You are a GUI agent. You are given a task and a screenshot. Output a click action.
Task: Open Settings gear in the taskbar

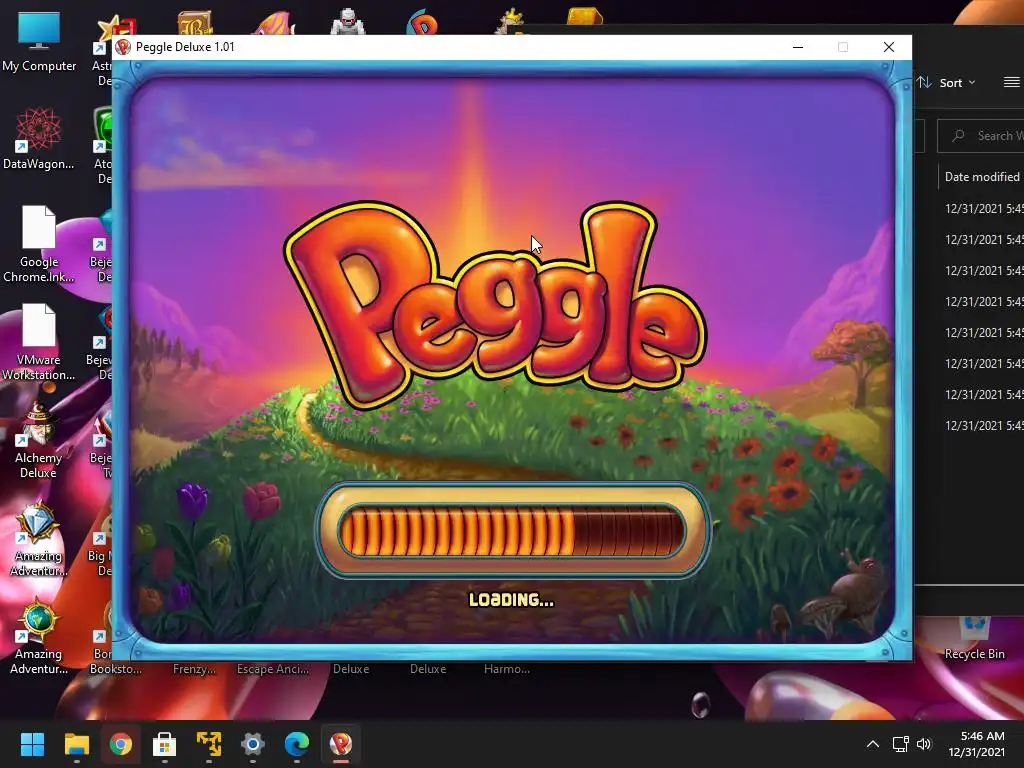(253, 744)
